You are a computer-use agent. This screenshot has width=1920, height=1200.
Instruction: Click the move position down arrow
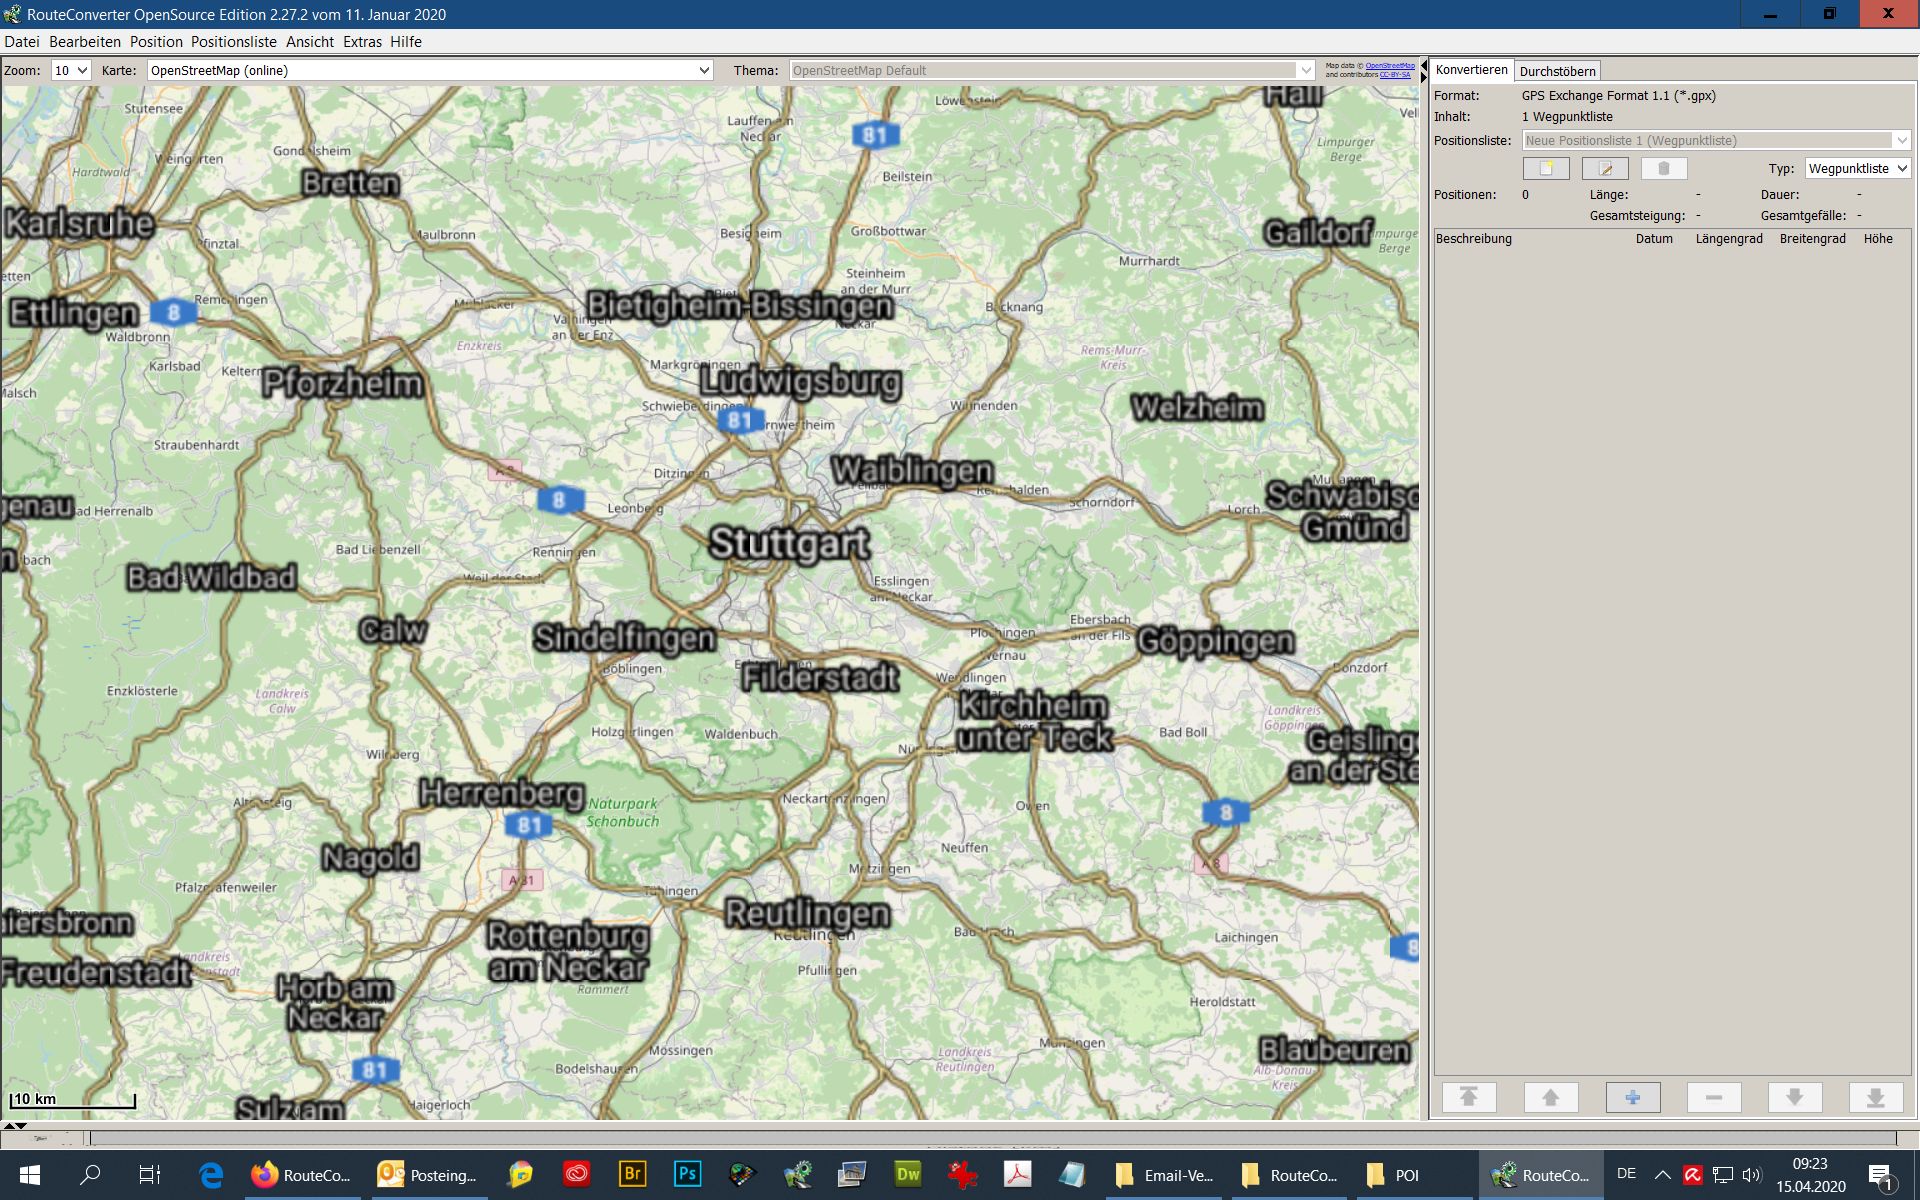(1794, 1097)
